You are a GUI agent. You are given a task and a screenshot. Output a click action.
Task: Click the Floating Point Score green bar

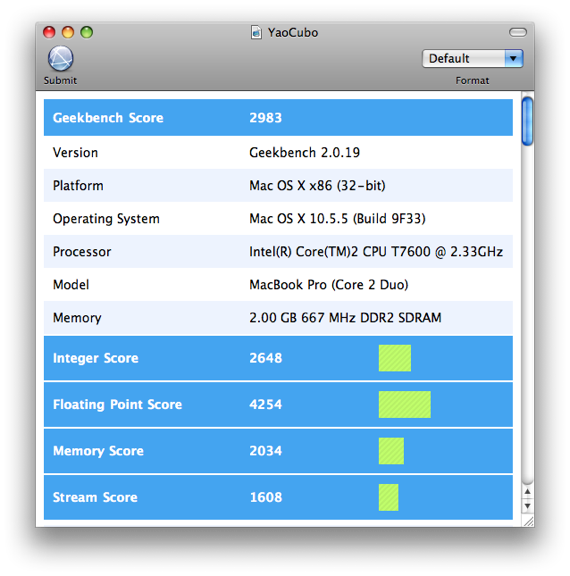(405, 404)
